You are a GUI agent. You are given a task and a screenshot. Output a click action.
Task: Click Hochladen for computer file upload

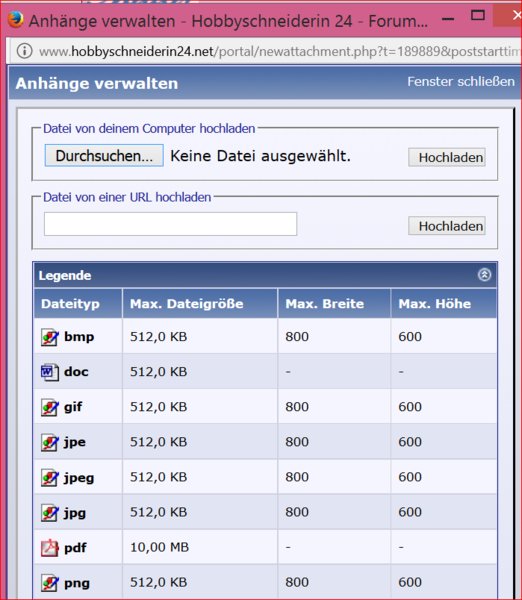point(447,157)
